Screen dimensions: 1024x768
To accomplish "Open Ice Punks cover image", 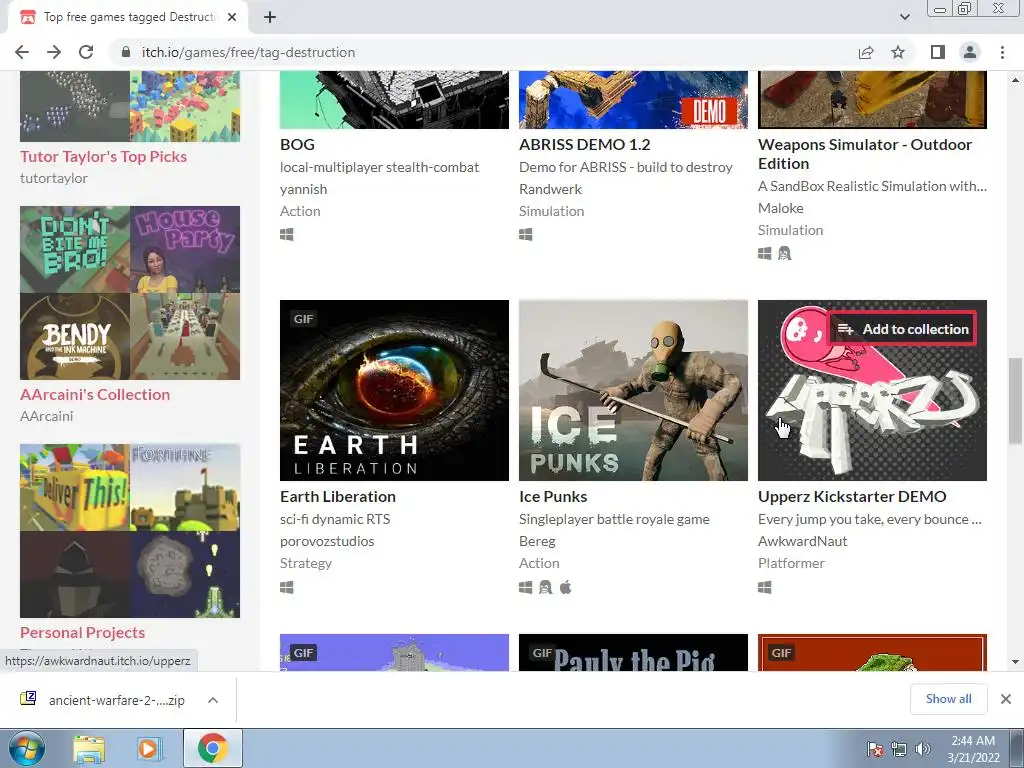I will [x=633, y=391].
